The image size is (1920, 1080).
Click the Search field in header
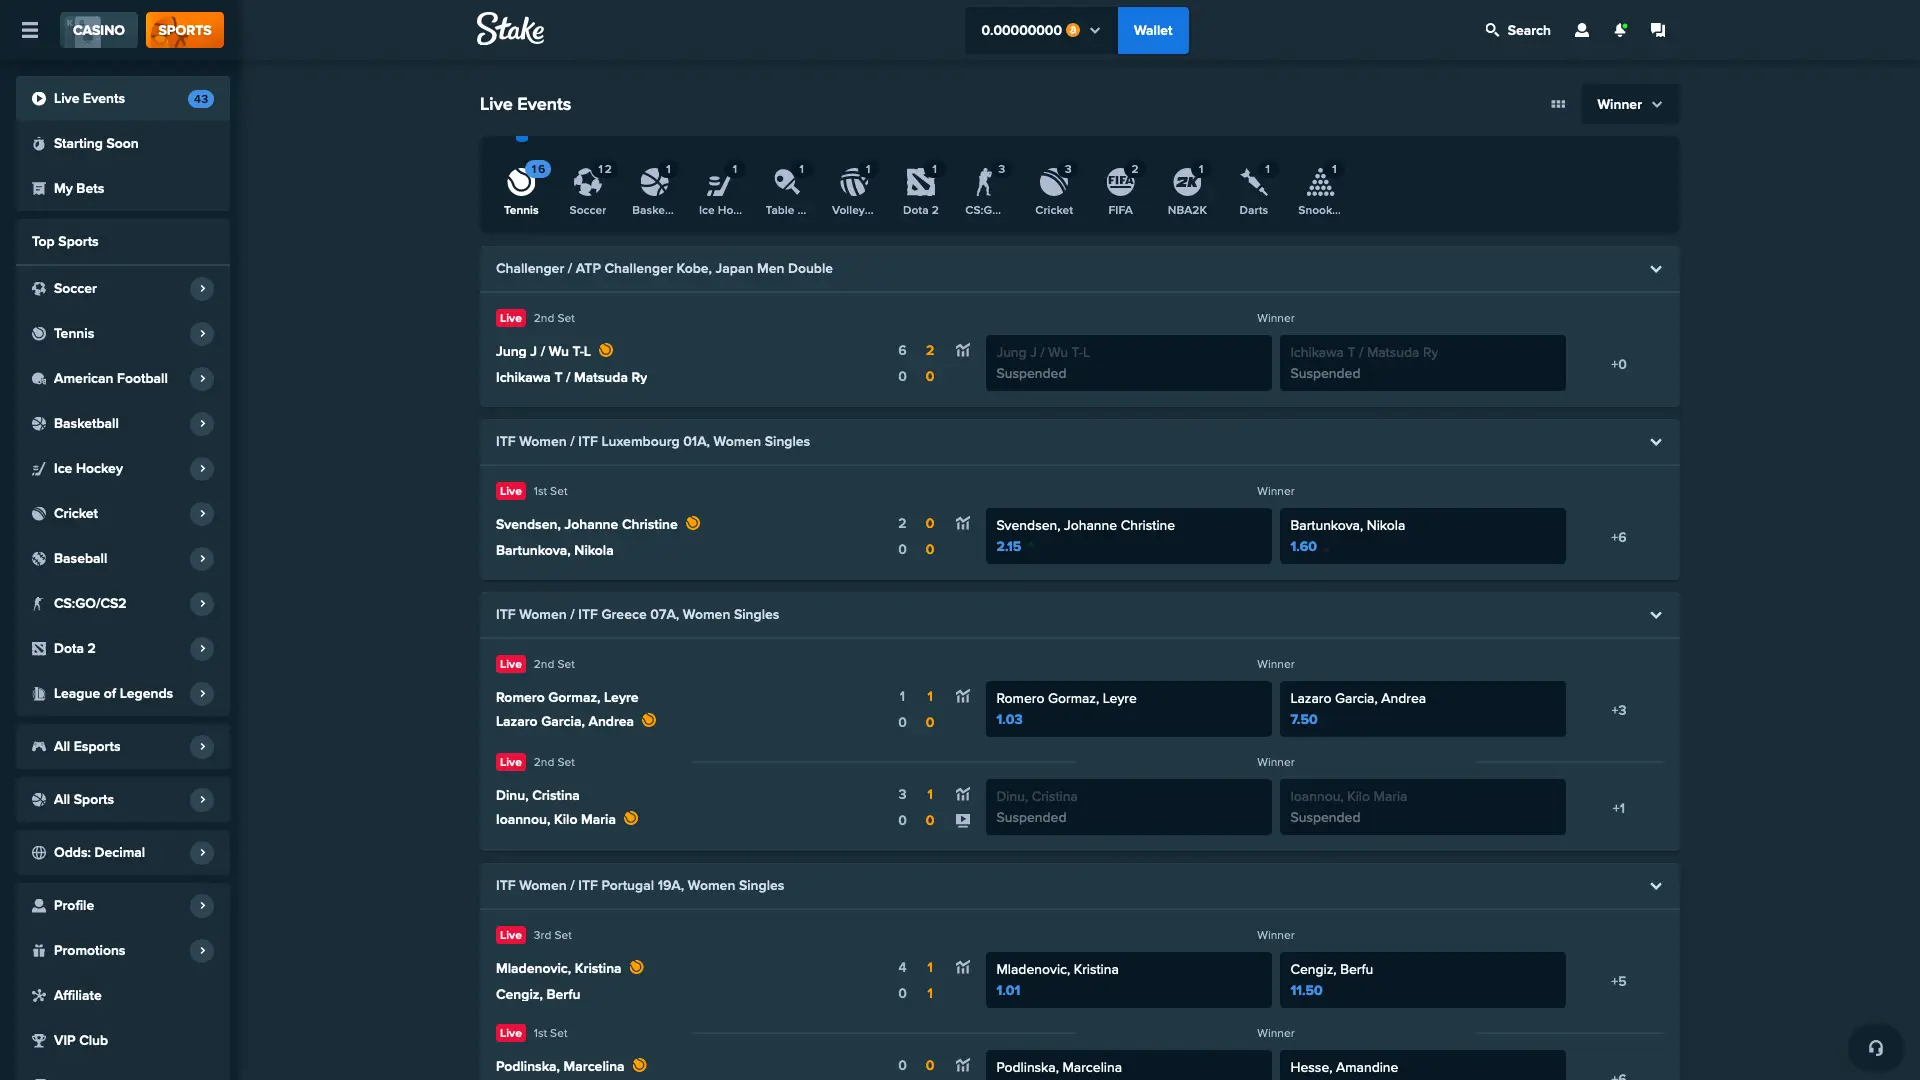point(1517,30)
